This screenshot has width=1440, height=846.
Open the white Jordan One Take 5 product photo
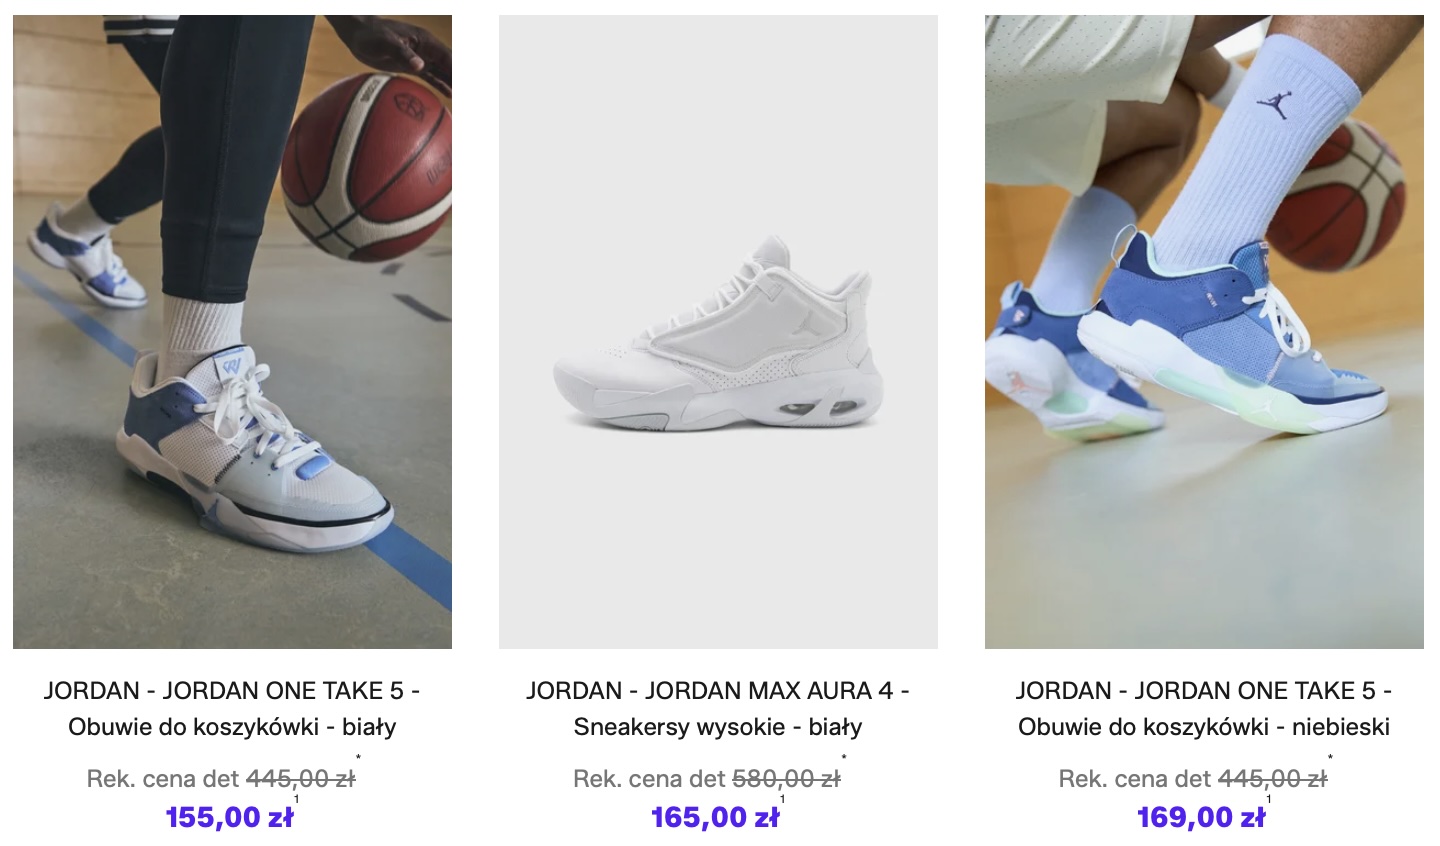pos(232,332)
